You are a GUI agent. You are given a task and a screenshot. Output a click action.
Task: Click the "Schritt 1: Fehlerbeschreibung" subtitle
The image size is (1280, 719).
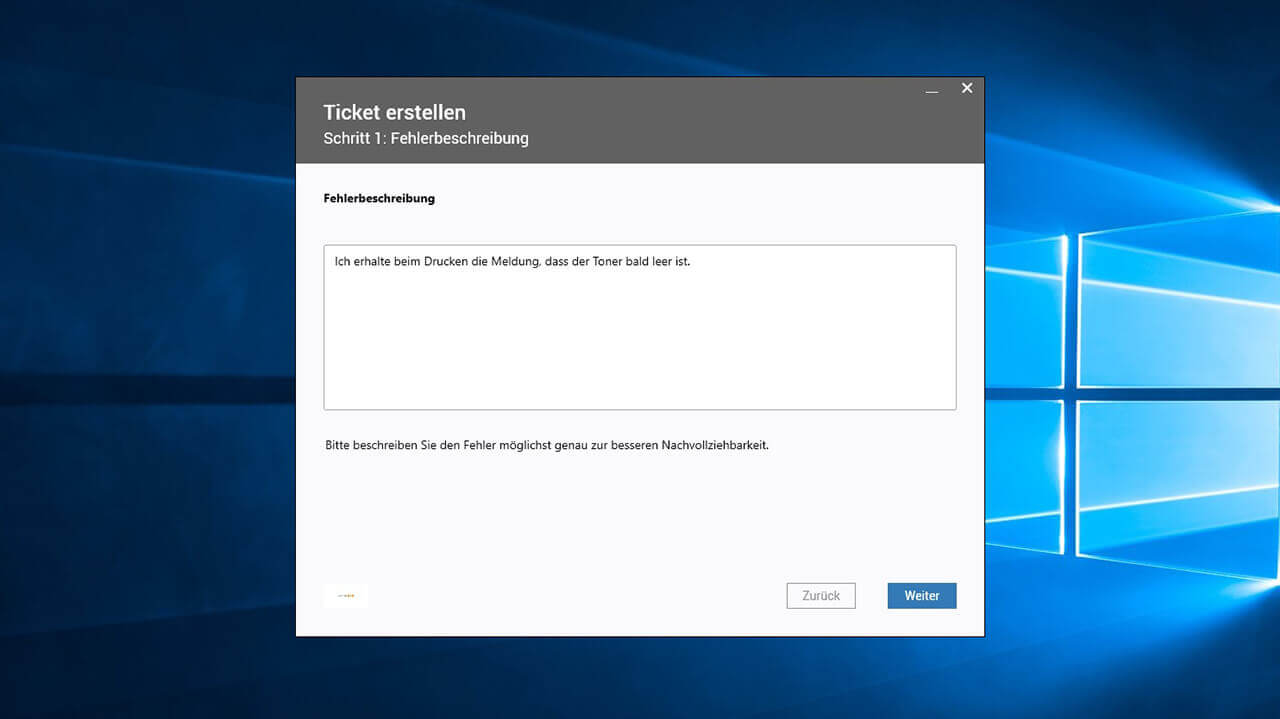425,139
